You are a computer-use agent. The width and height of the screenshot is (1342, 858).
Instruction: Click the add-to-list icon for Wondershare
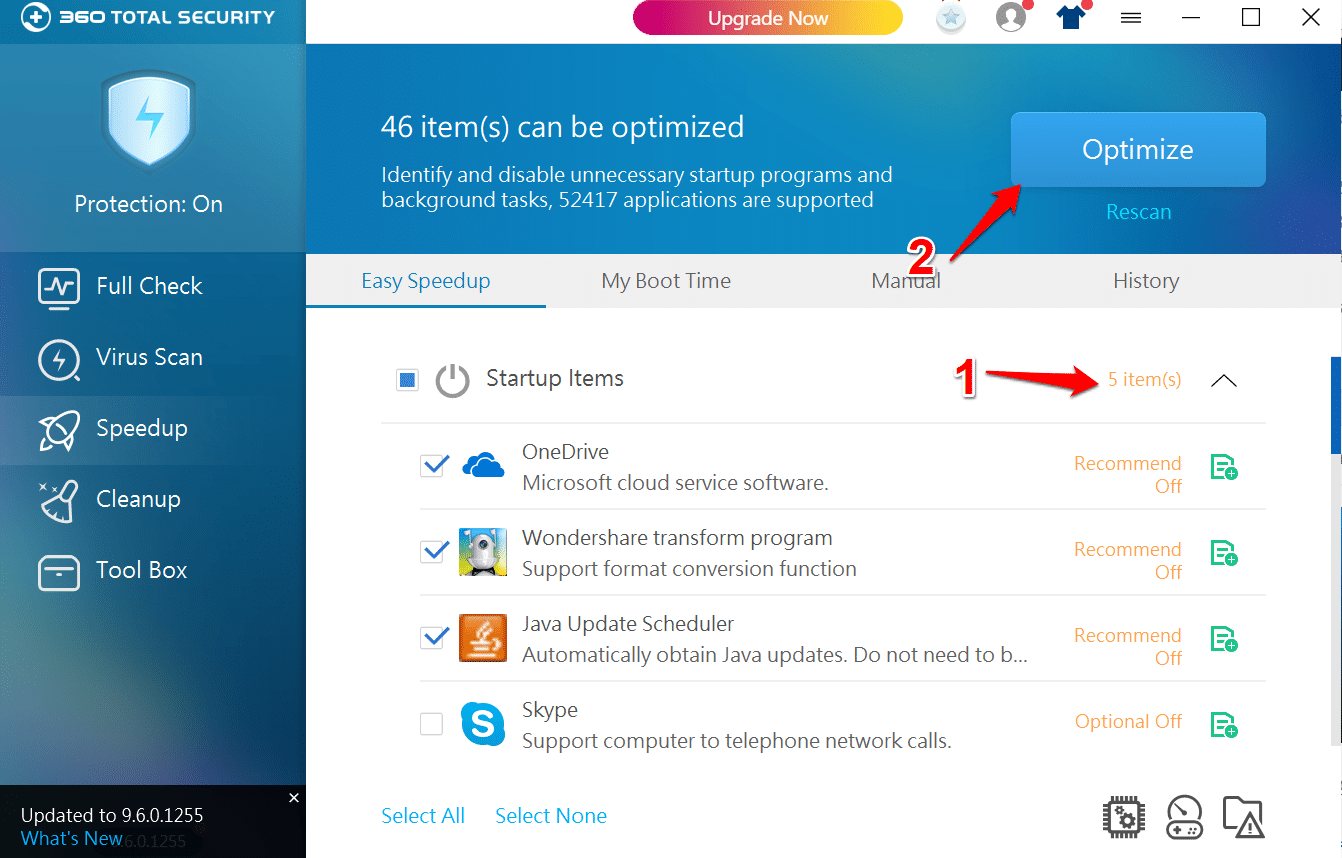point(1224,553)
